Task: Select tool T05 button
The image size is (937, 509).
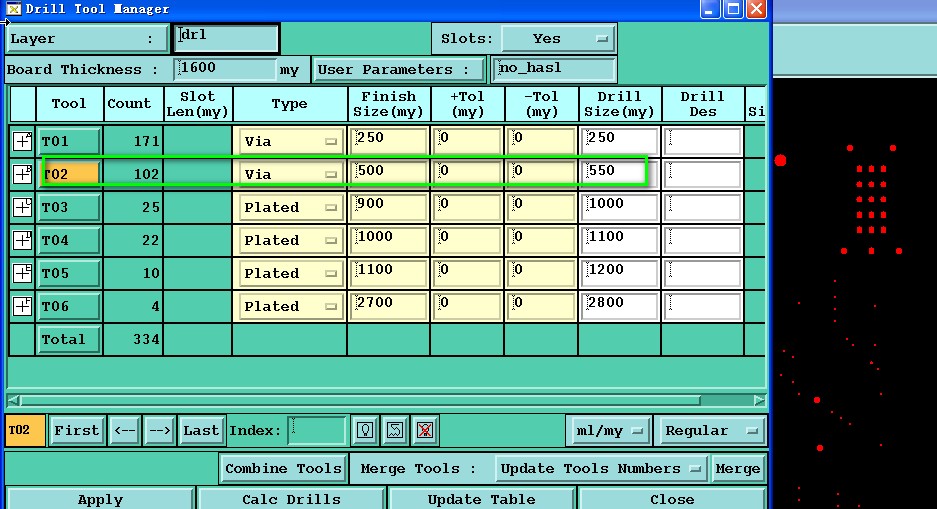Action: (x=68, y=273)
